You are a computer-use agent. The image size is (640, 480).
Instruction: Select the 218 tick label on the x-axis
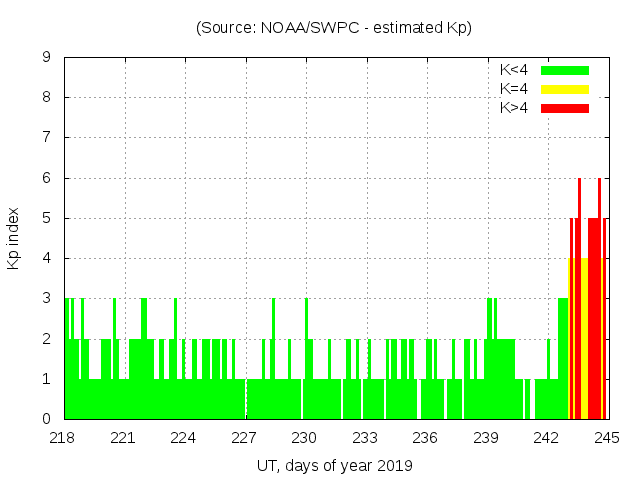point(63,438)
